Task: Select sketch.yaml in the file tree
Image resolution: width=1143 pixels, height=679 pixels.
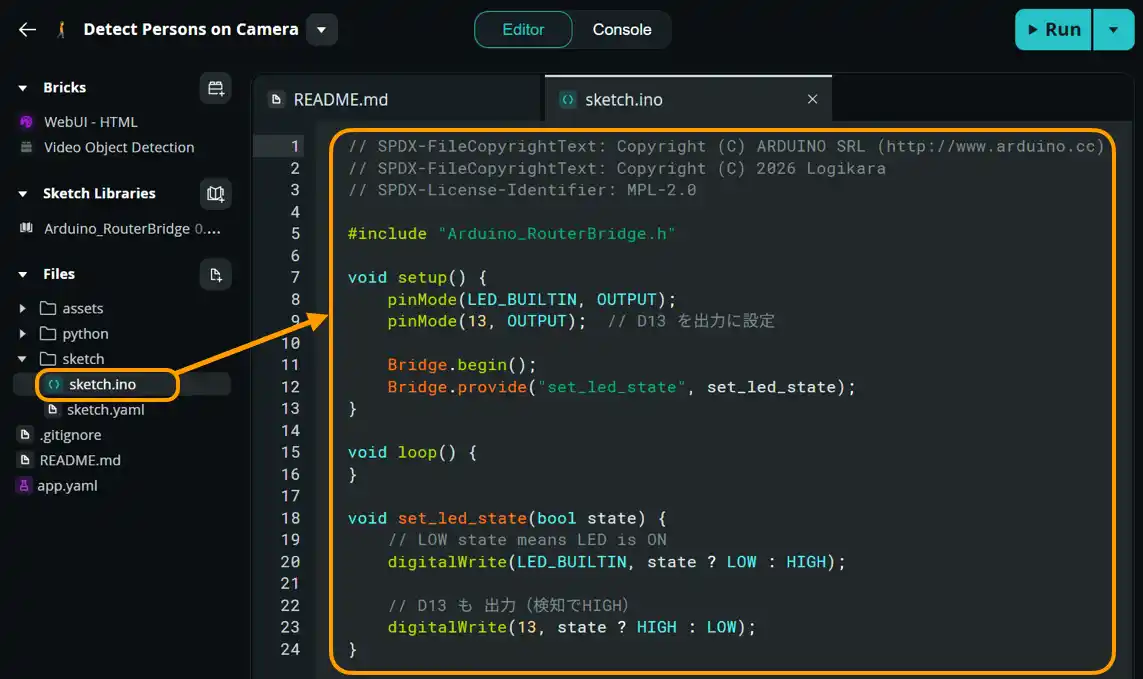Action: coord(104,409)
